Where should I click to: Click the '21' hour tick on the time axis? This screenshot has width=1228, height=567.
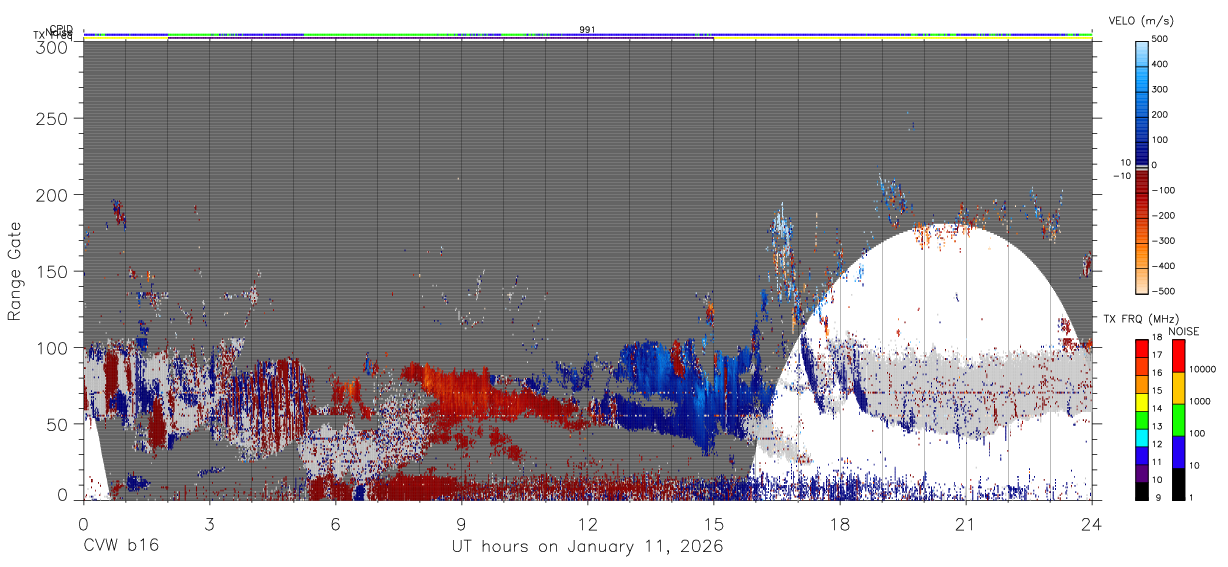(x=965, y=523)
